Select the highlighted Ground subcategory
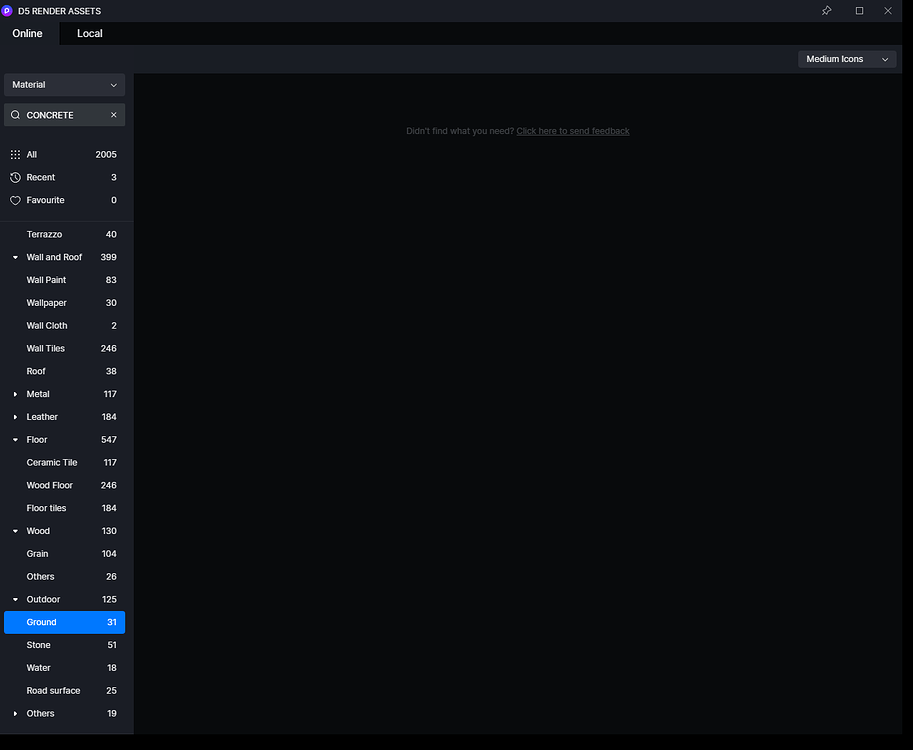 tap(64, 622)
